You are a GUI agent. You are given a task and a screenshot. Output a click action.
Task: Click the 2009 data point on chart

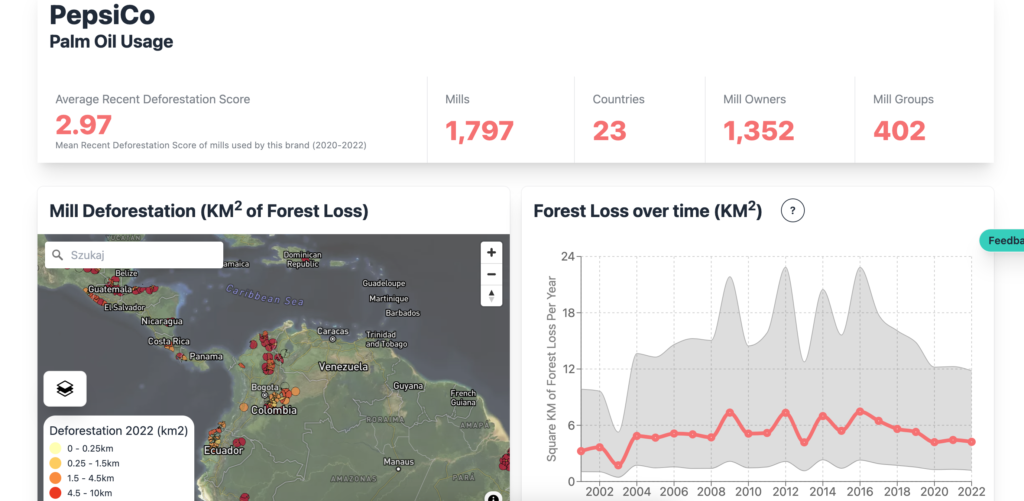coord(730,413)
